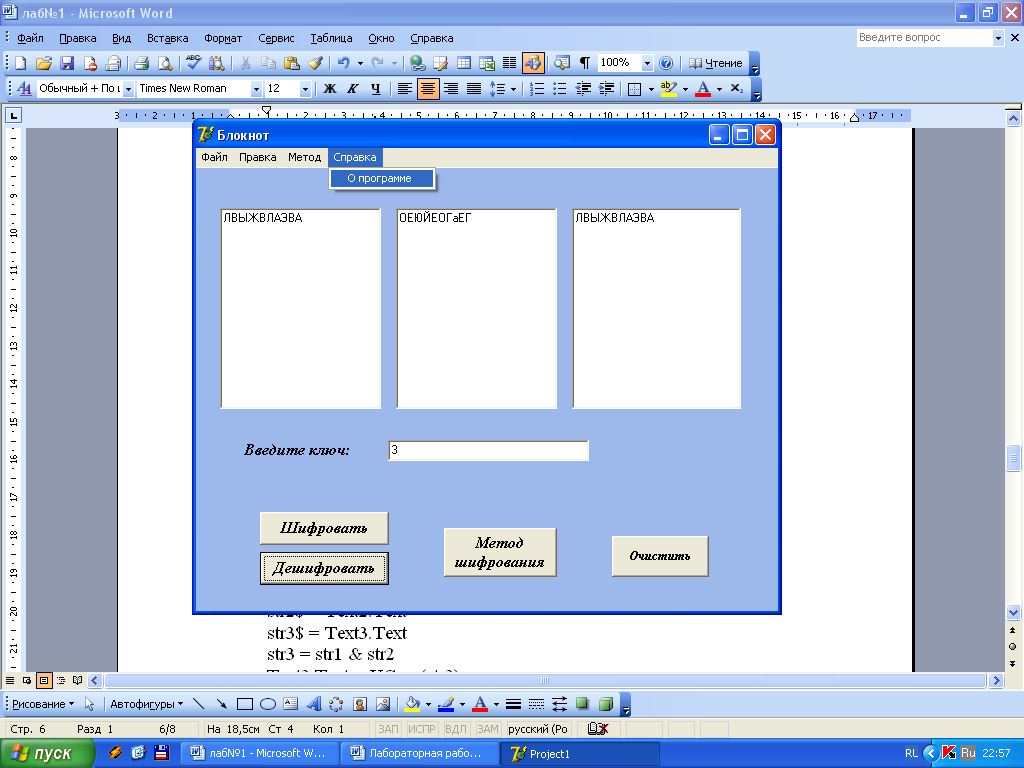Align text to the right
The height and width of the screenshot is (768, 1024).
pyautogui.click(x=451, y=89)
